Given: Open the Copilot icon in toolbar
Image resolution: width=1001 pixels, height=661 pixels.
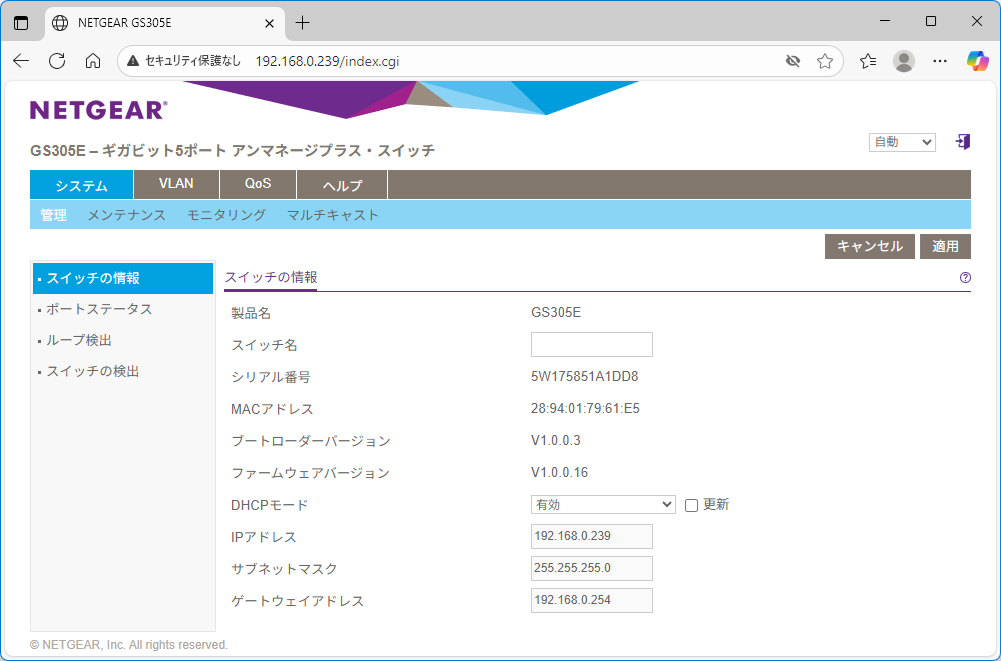Looking at the screenshot, I should coord(977,61).
